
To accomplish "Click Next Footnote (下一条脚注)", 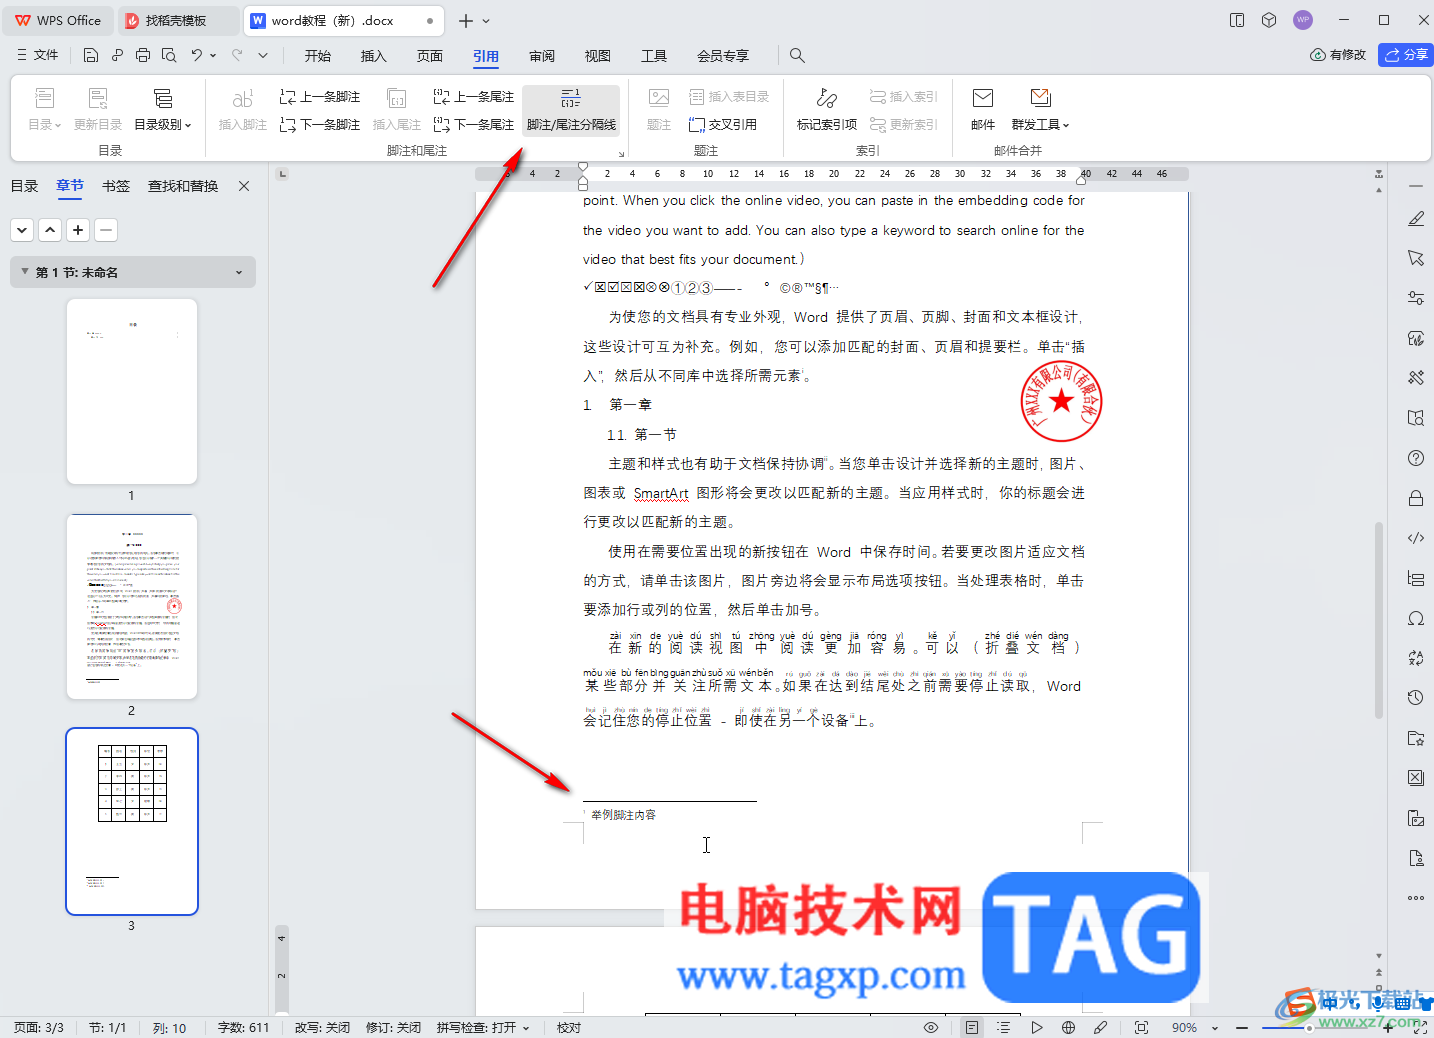I will [319, 125].
